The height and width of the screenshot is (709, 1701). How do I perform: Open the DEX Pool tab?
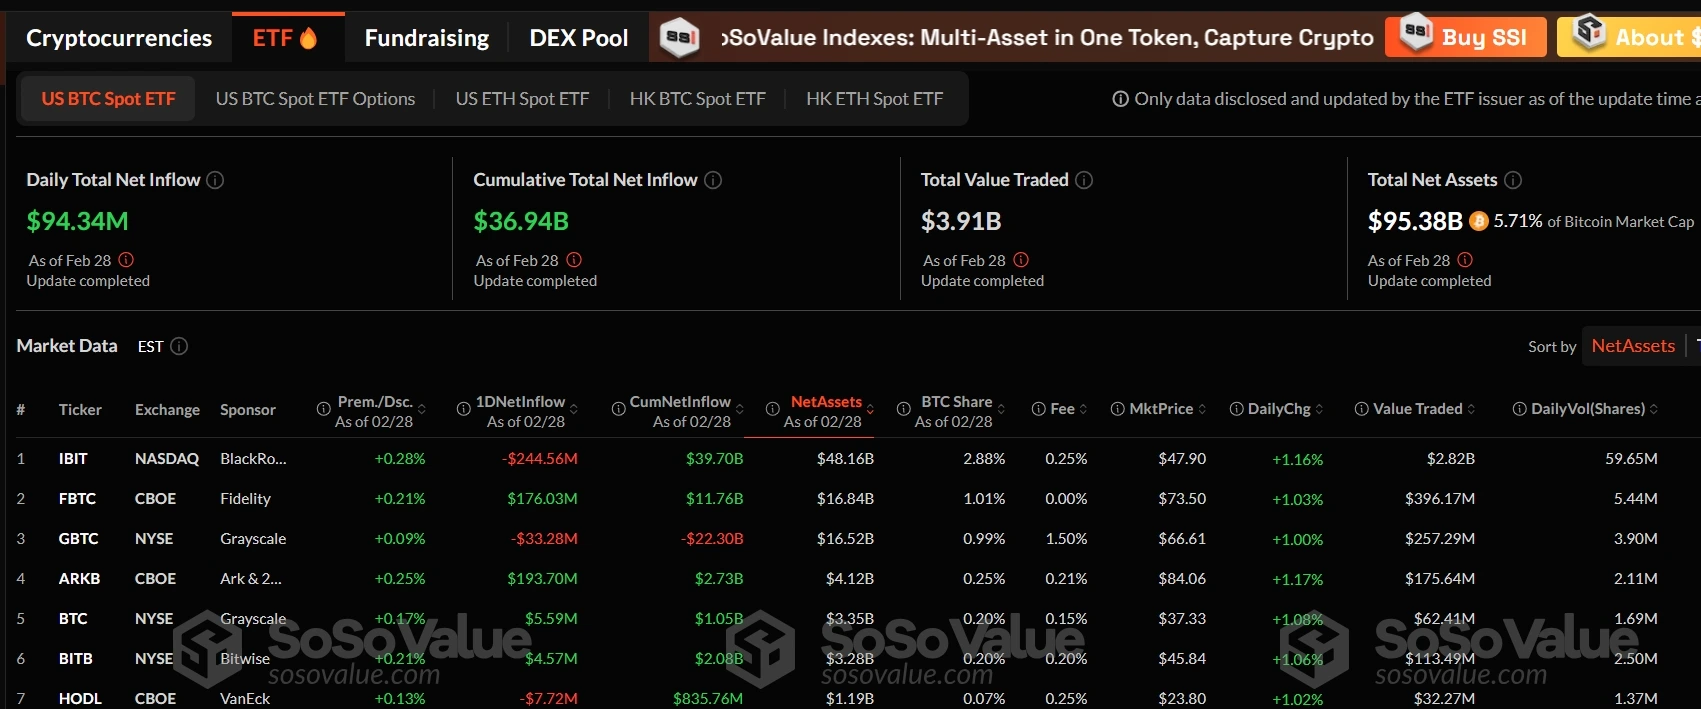point(579,38)
